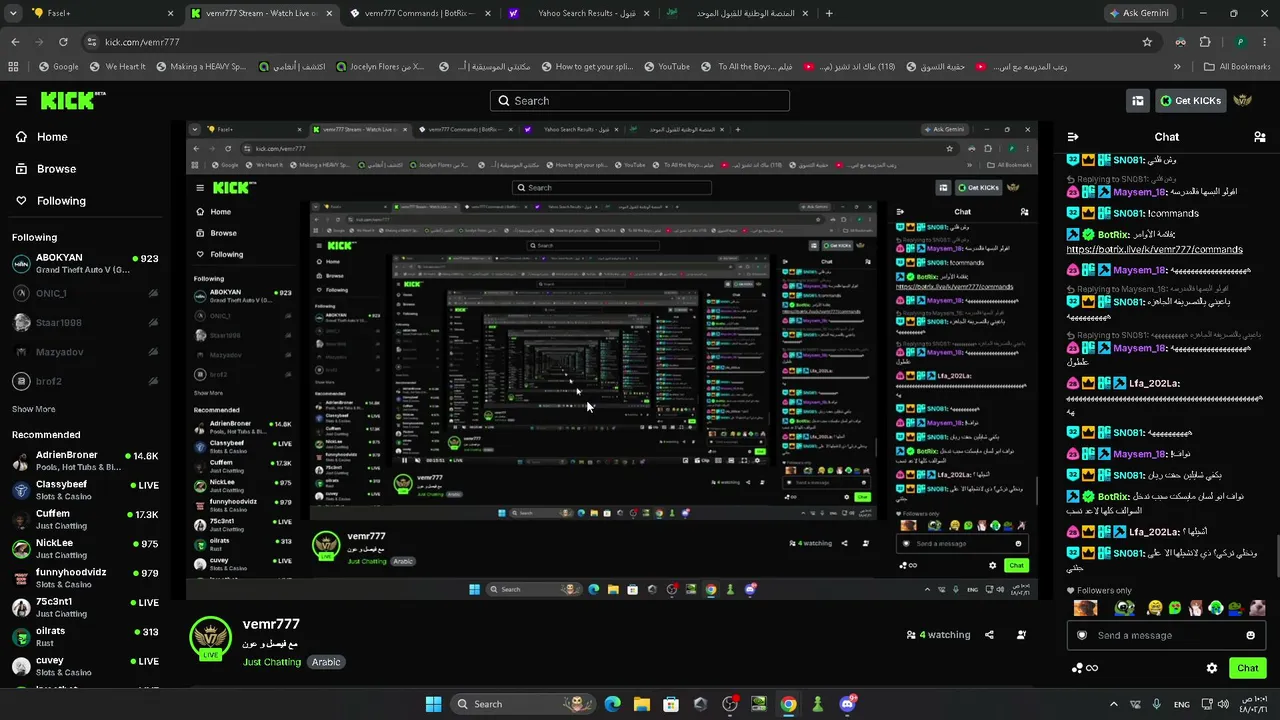Open a new browser tab
This screenshot has height=720, width=1280.
[x=829, y=13]
